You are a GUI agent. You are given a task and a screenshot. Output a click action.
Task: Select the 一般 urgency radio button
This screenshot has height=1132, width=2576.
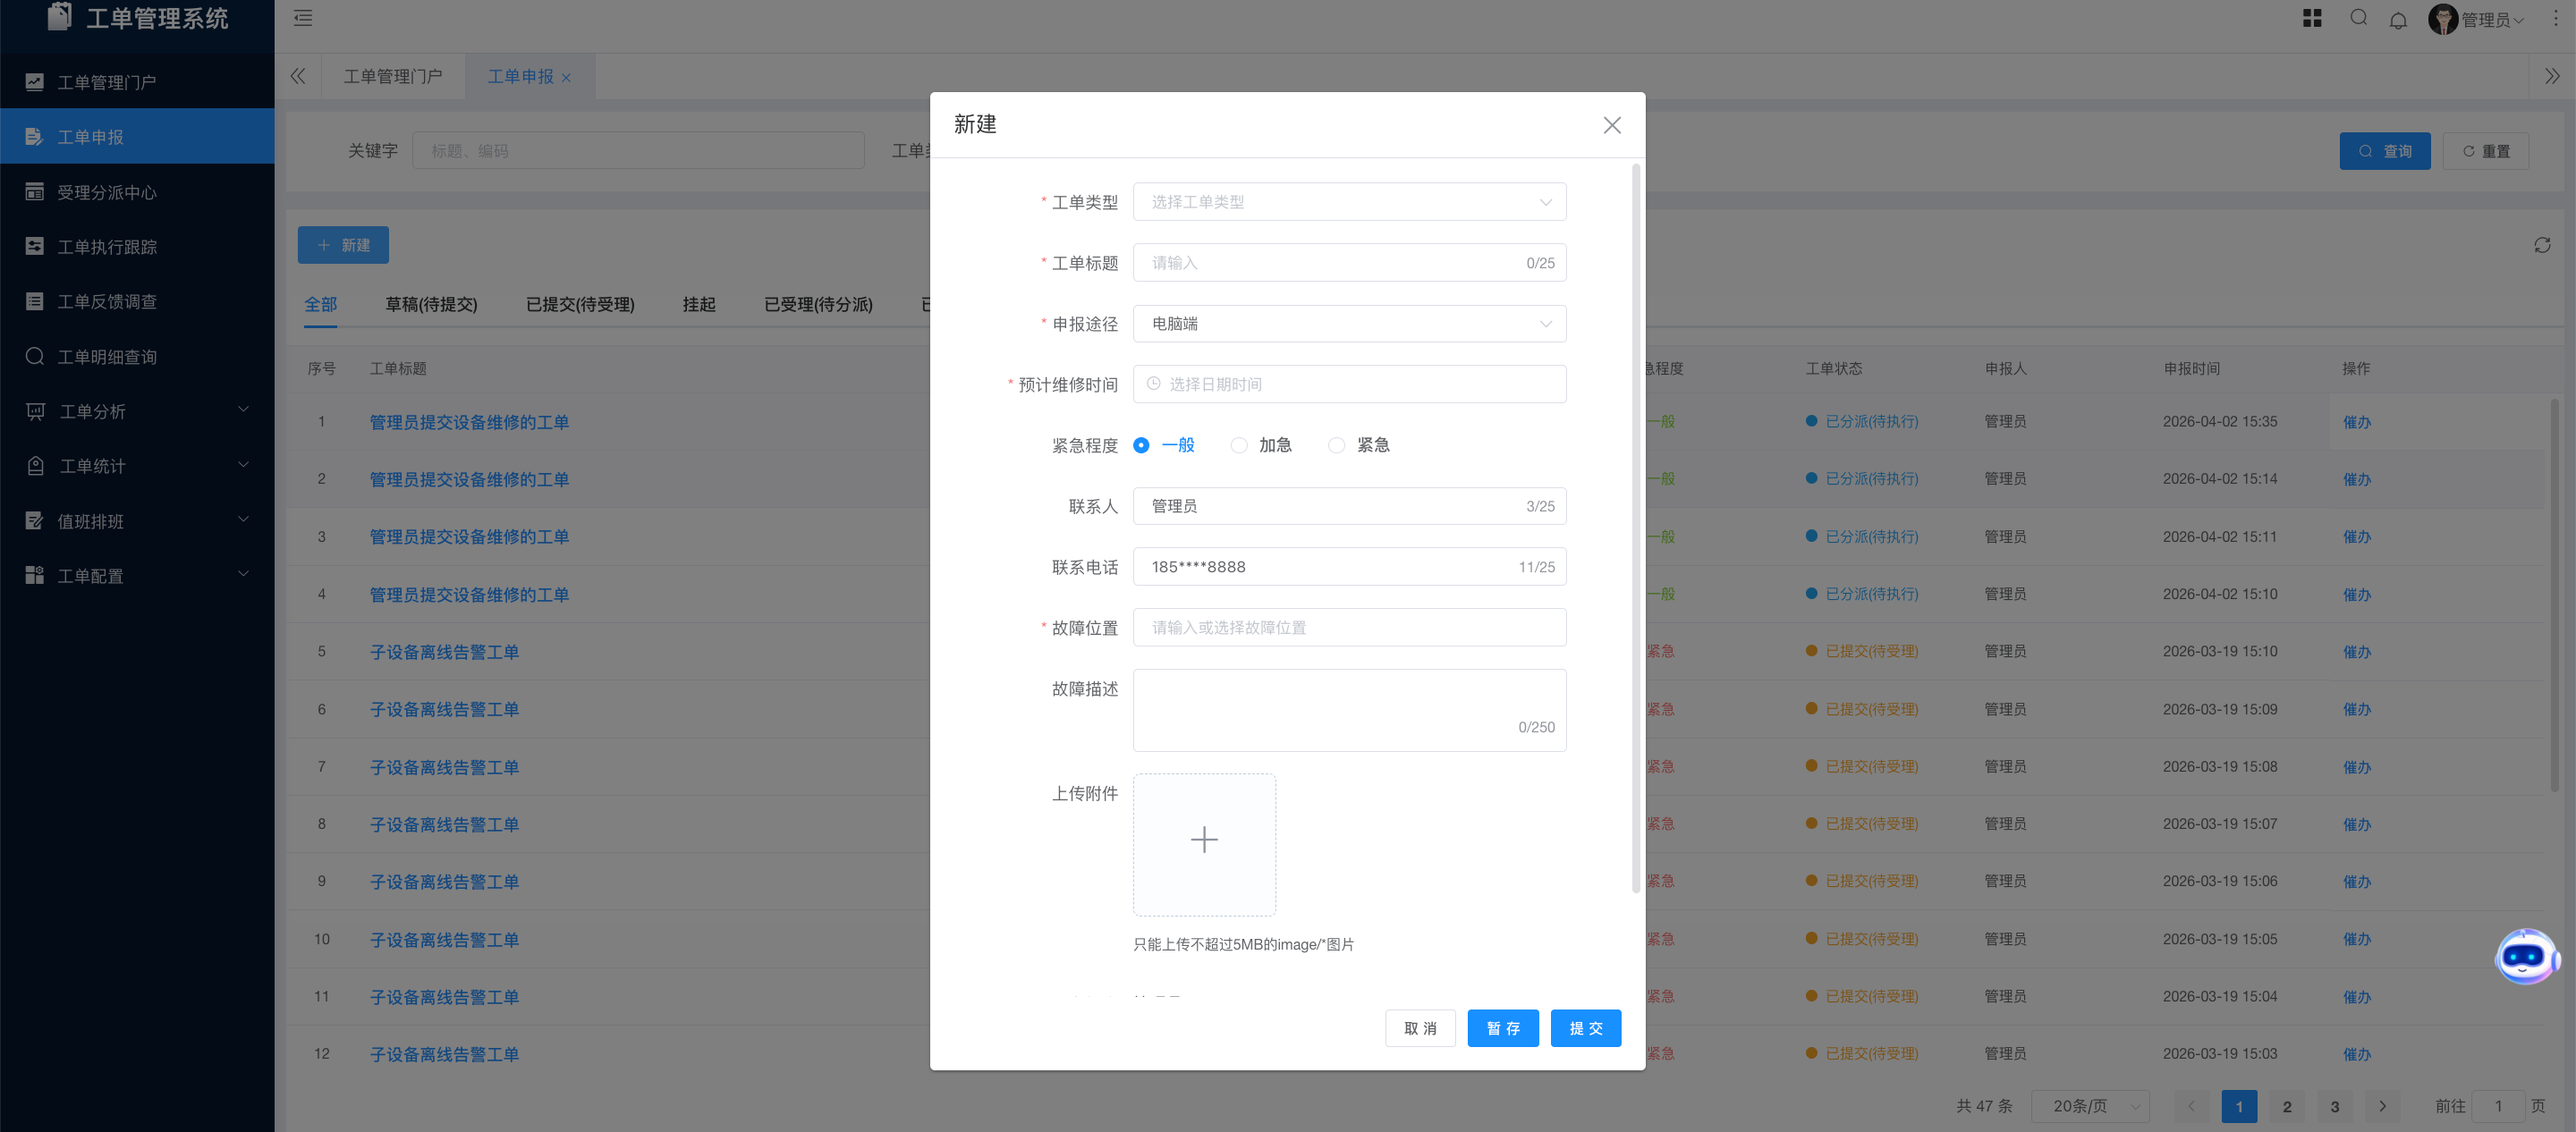pos(1141,445)
